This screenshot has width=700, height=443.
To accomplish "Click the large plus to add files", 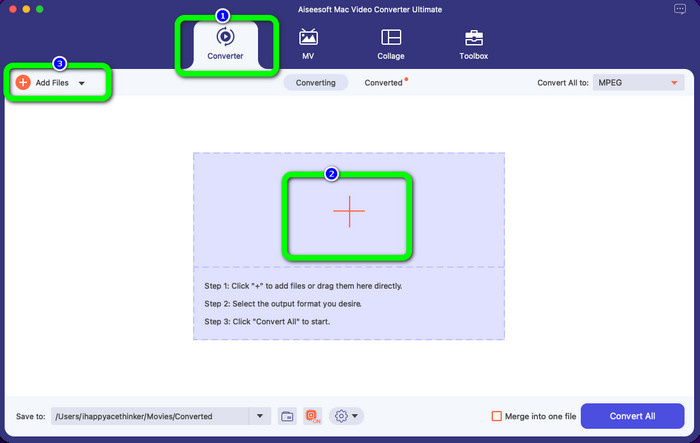I will tap(349, 211).
